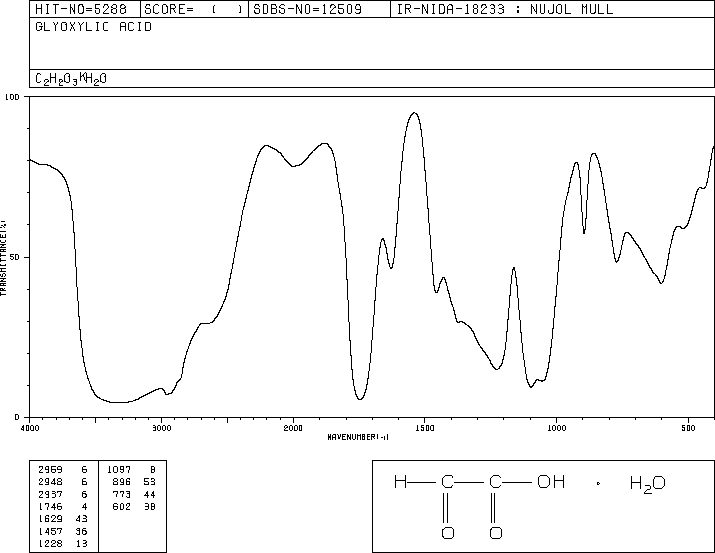Screen dimensions: 715x553
Task: Select peak table entry 1746
Action: tap(63, 506)
